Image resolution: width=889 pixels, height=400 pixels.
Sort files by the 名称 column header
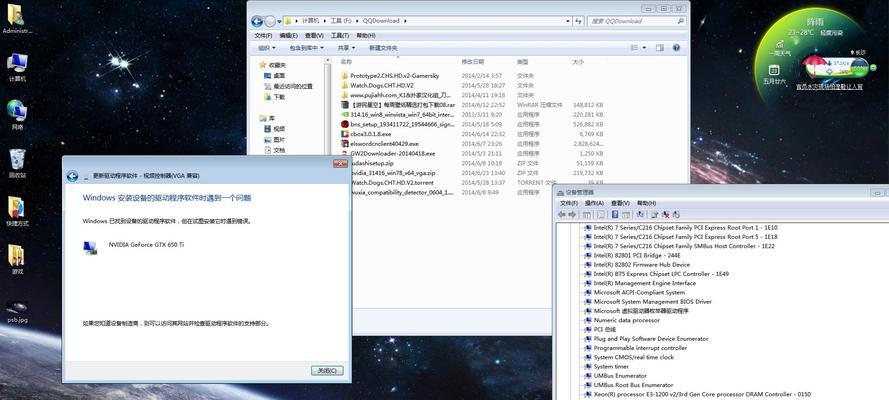click(x=346, y=61)
